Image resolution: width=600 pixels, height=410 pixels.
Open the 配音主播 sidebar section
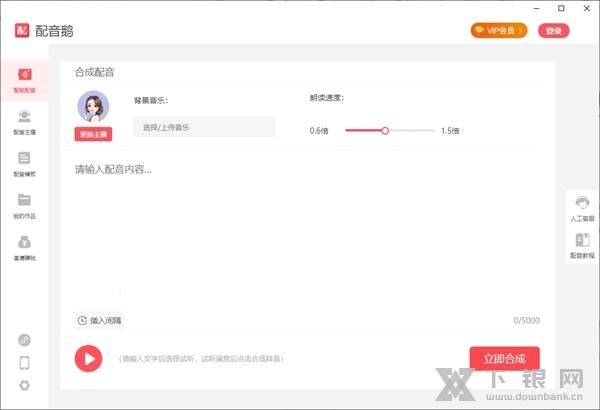(24, 123)
